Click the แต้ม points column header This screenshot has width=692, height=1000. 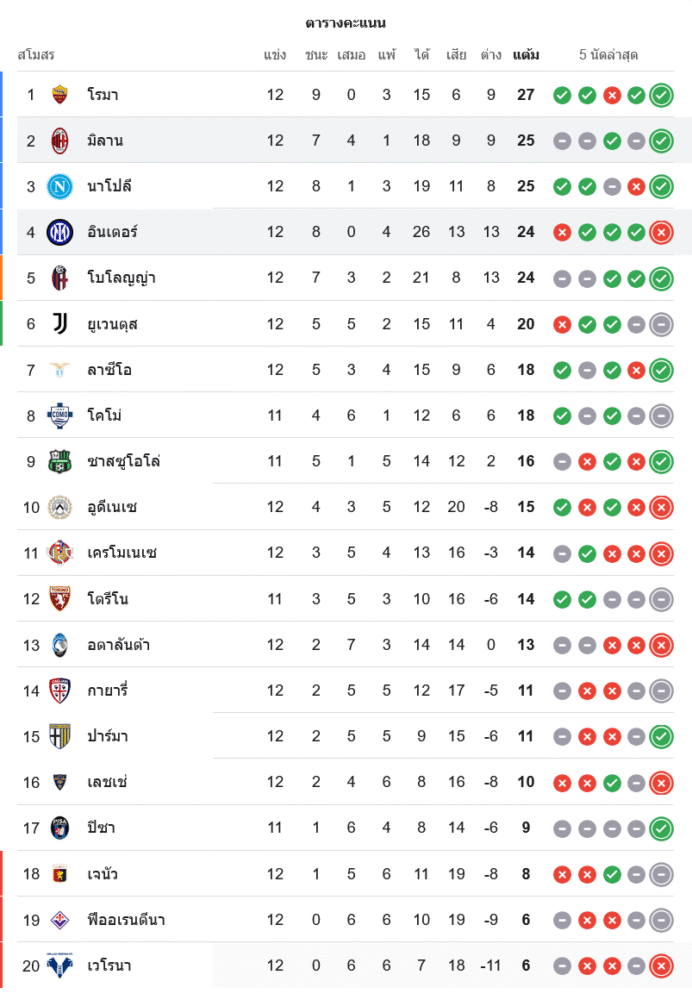[526, 55]
